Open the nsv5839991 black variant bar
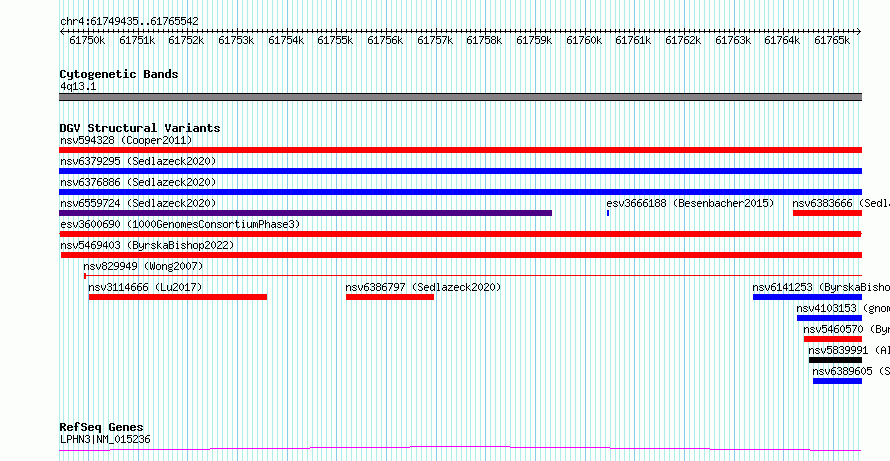The width and height of the screenshot is (890, 461). pos(836,360)
